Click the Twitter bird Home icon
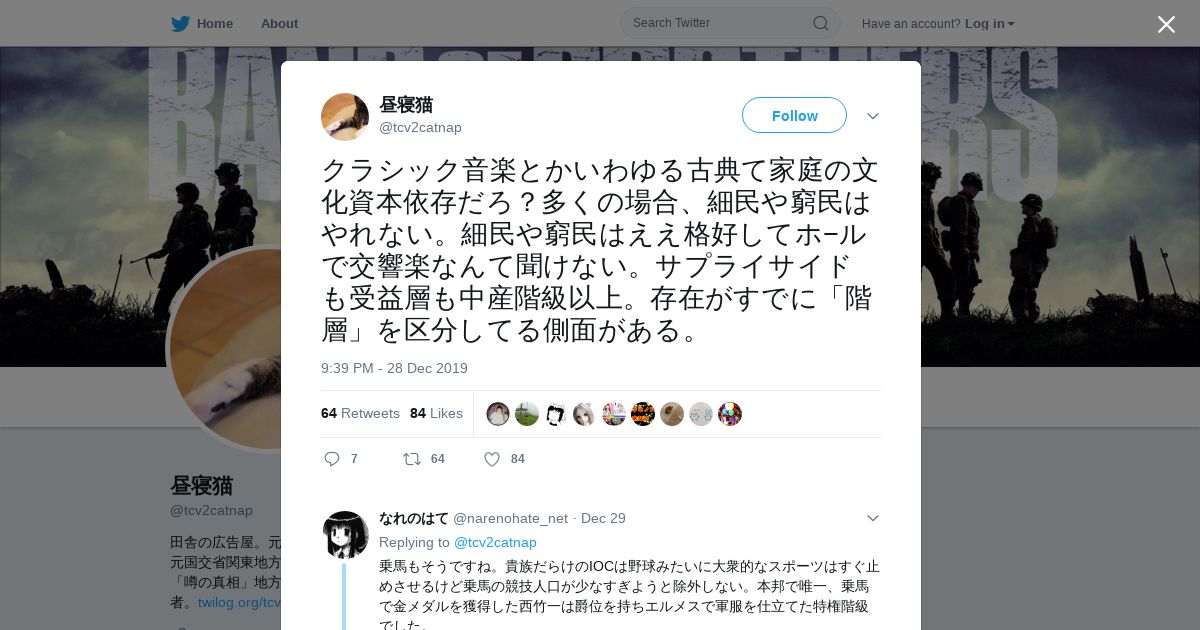 coord(180,23)
